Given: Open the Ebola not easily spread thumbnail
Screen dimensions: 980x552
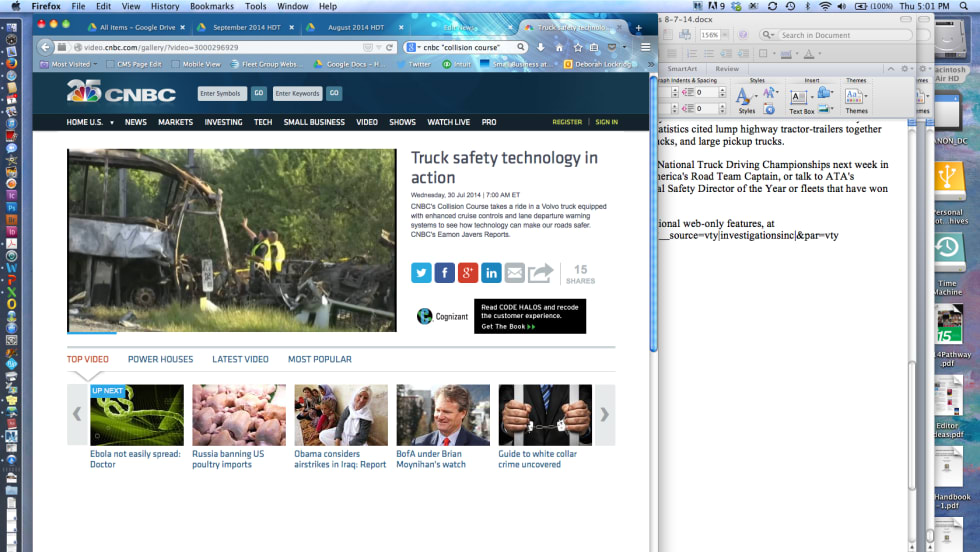Looking at the screenshot, I should (137, 415).
